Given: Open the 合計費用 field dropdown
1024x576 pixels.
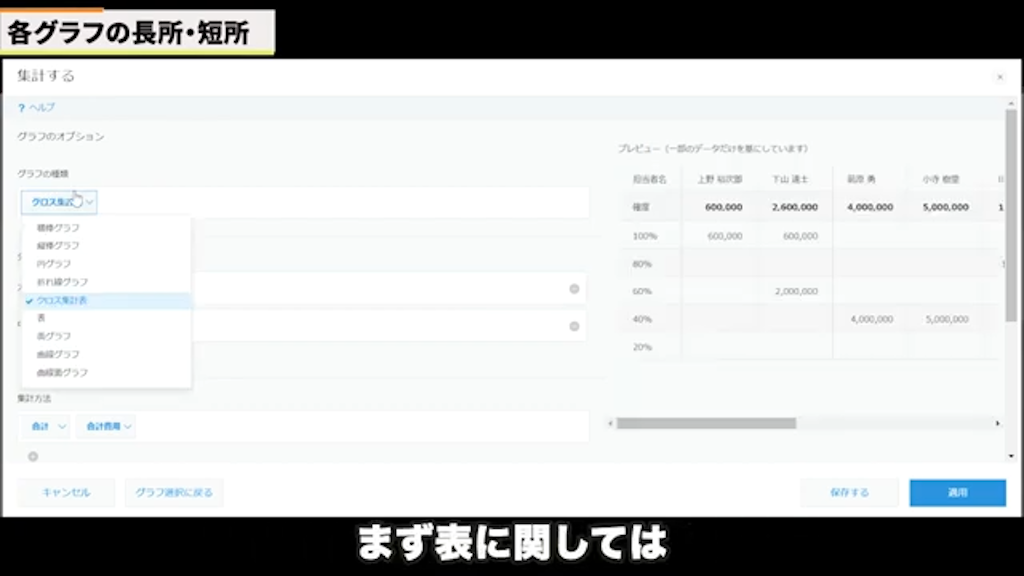Looking at the screenshot, I should [x=106, y=425].
